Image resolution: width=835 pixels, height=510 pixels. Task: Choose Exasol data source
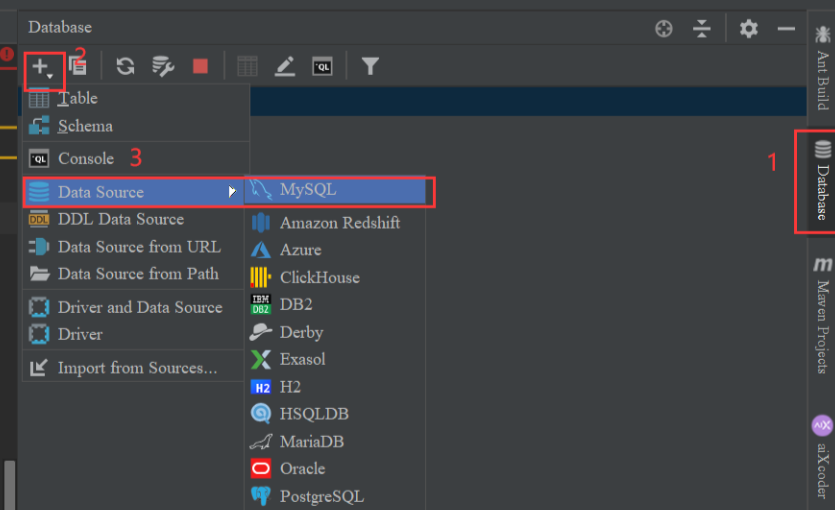tap(335, 359)
